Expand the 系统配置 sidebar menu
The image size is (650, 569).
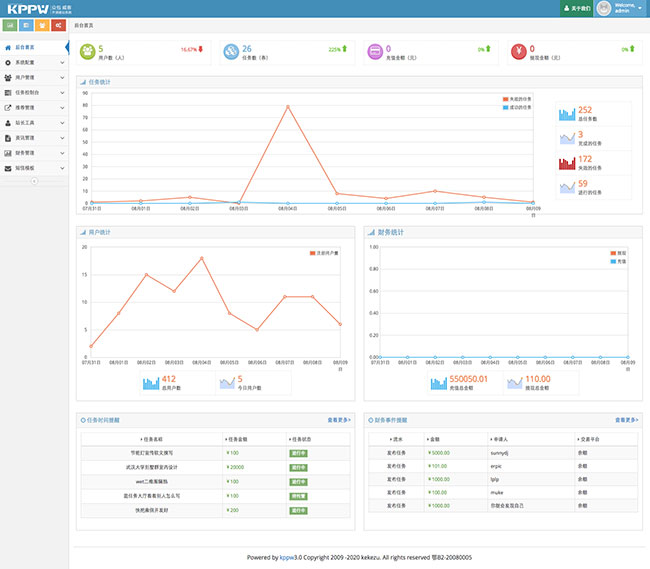[33, 62]
